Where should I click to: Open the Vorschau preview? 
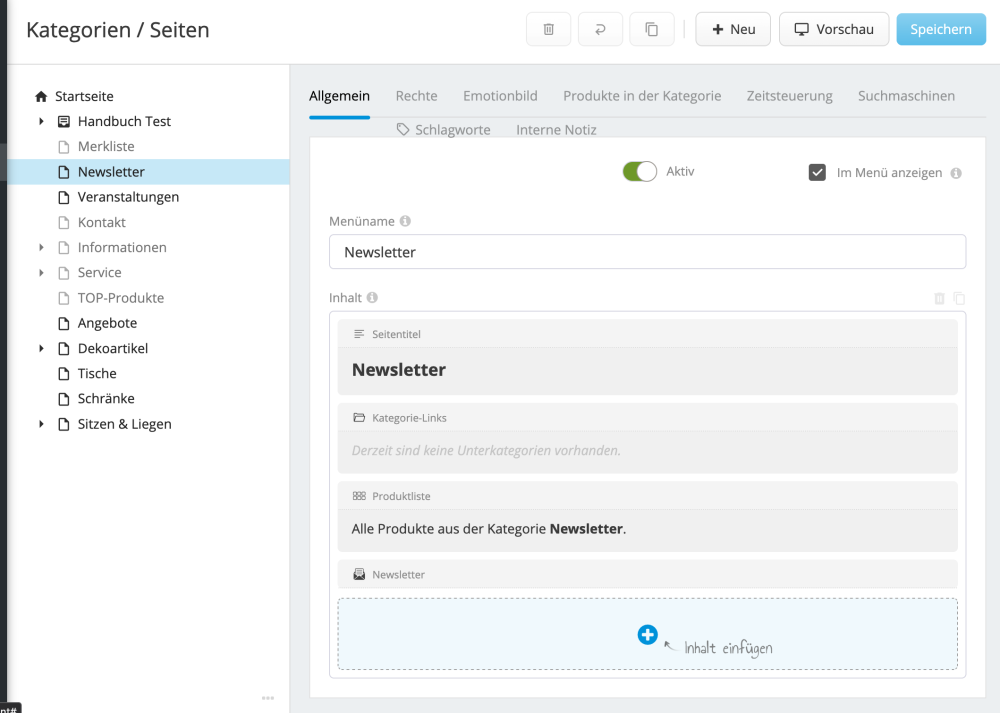tap(834, 29)
